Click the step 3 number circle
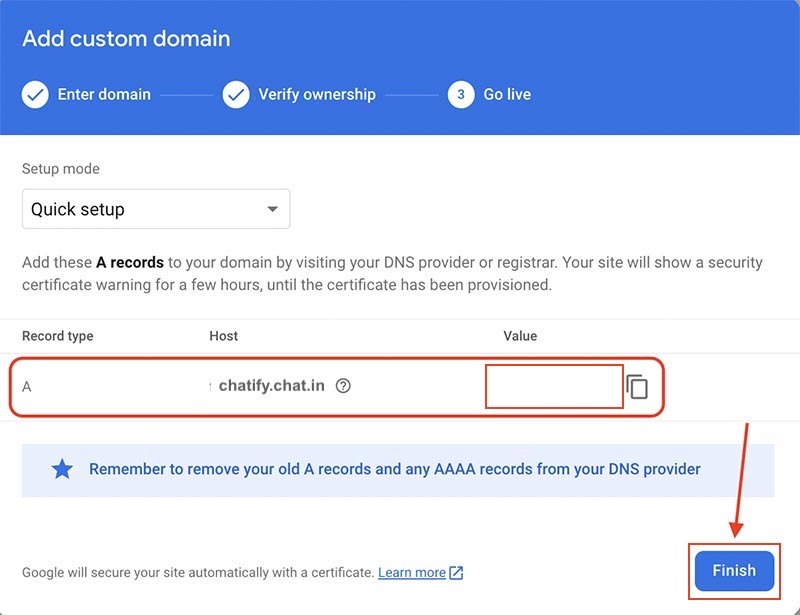 click(461, 95)
